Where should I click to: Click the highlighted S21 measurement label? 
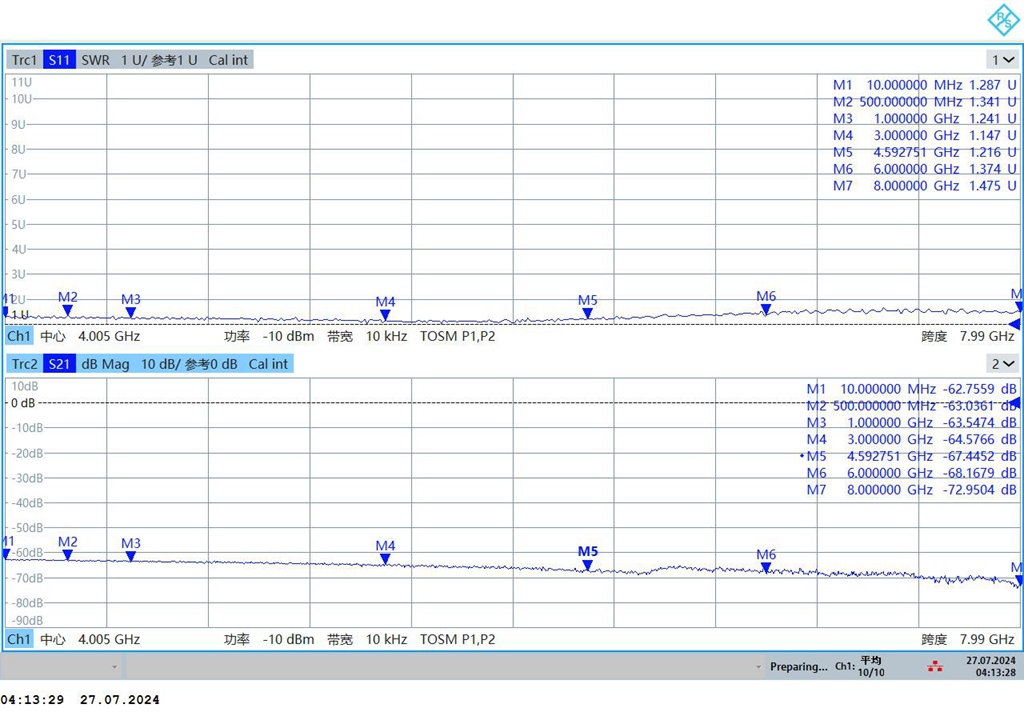[x=60, y=364]
